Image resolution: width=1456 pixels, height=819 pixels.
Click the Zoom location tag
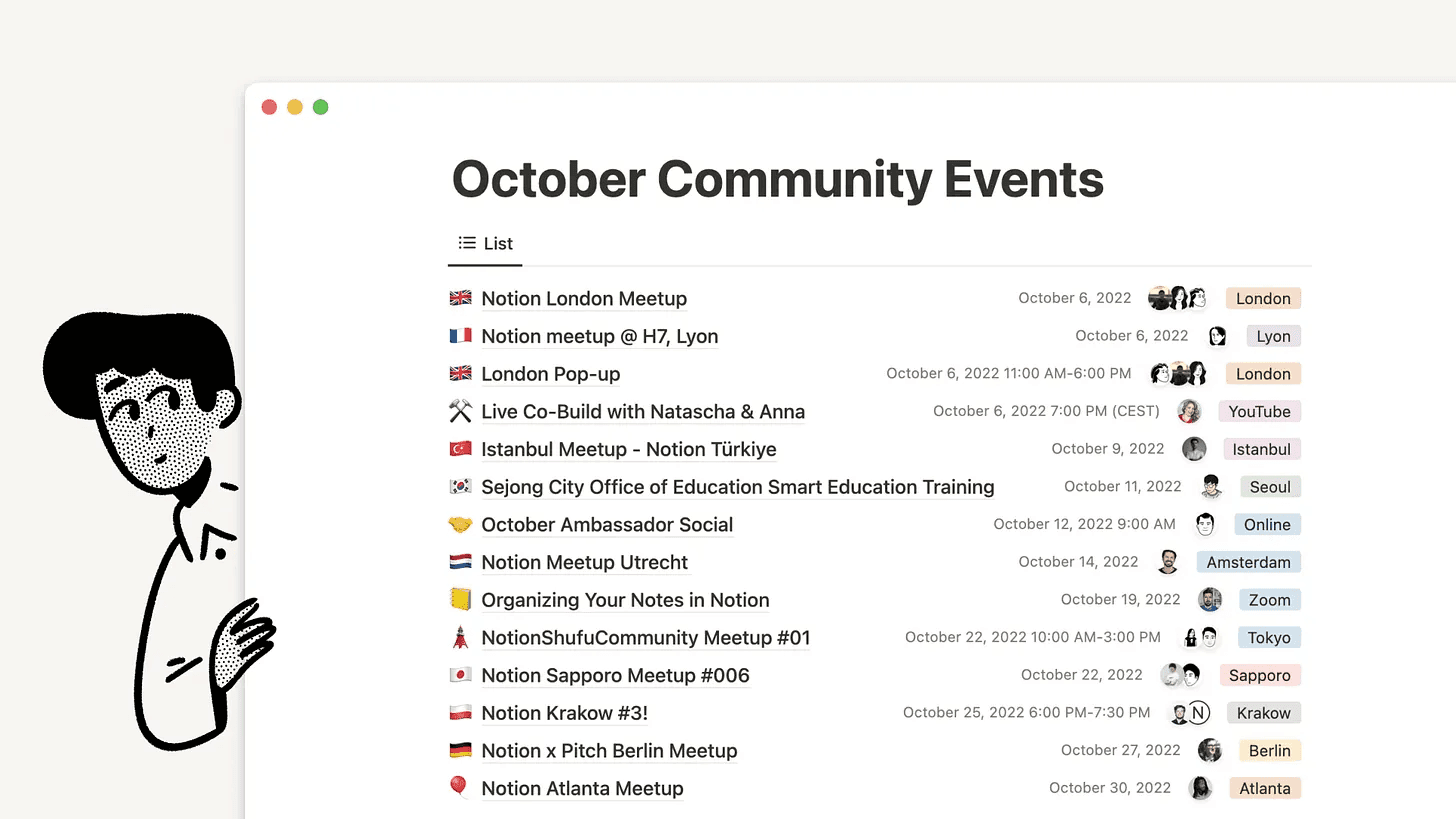click(1270, 600)
